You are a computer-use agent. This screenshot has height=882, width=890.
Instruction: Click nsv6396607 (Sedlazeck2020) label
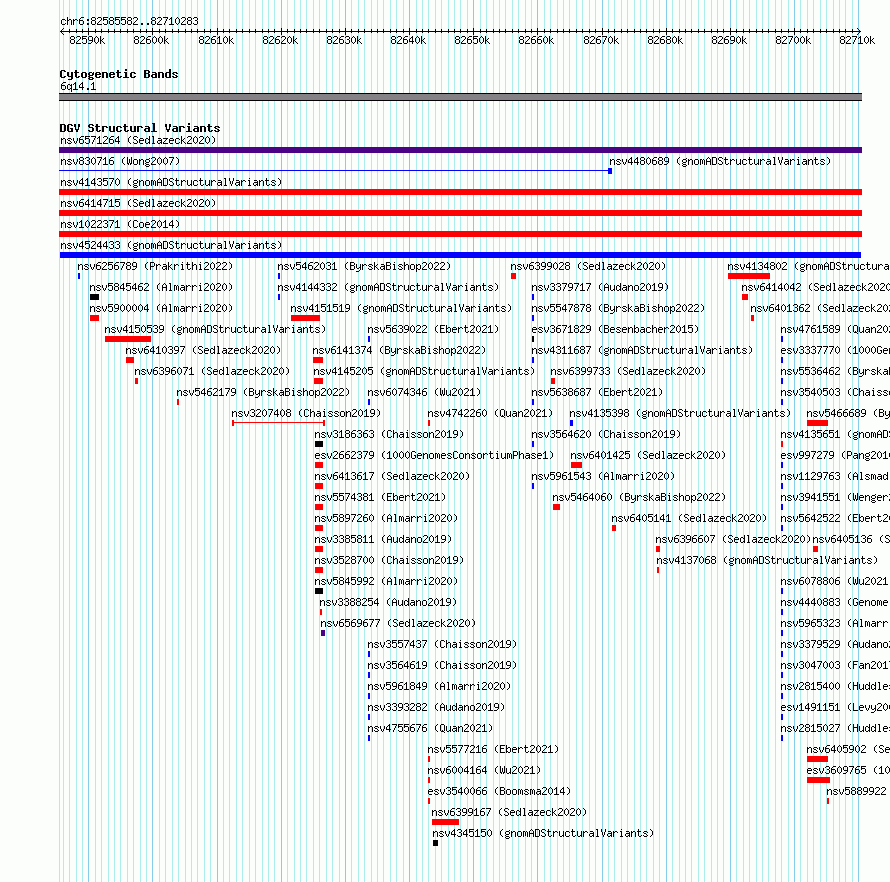coord(733,539)
